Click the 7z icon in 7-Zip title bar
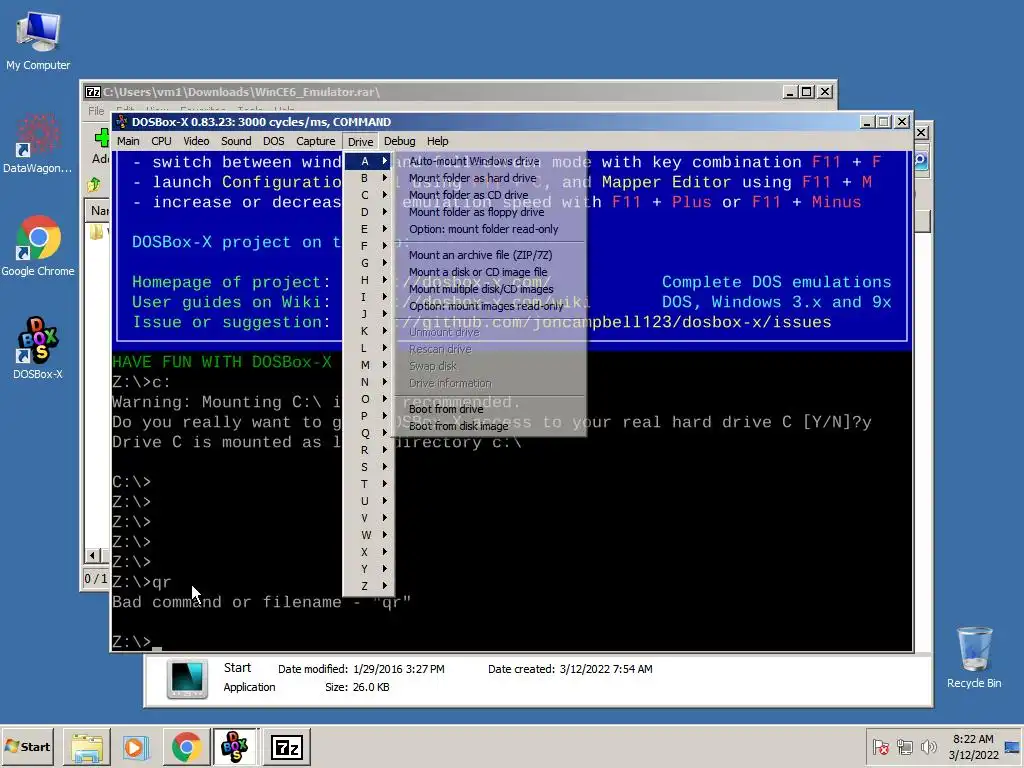This screenshot has height=768, width=1024. 93,92
